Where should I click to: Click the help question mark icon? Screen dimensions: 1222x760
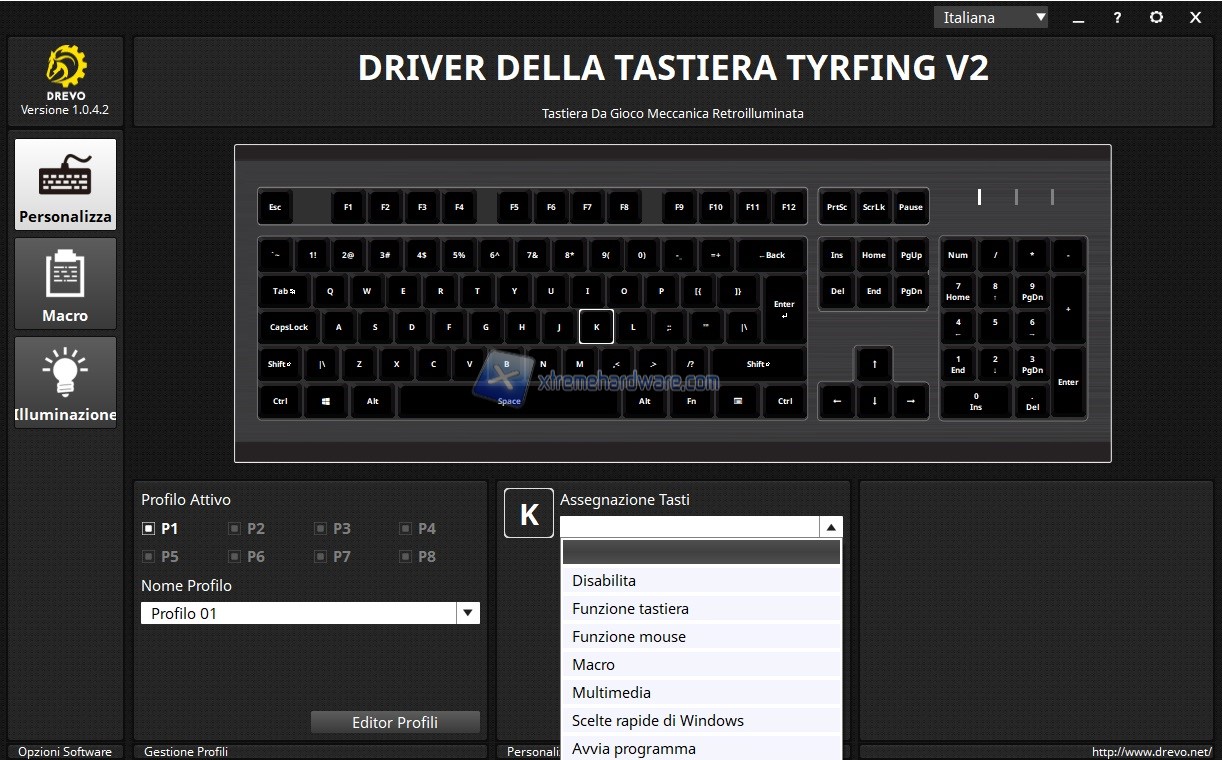pyautogui.click(x=1117, y=17)
